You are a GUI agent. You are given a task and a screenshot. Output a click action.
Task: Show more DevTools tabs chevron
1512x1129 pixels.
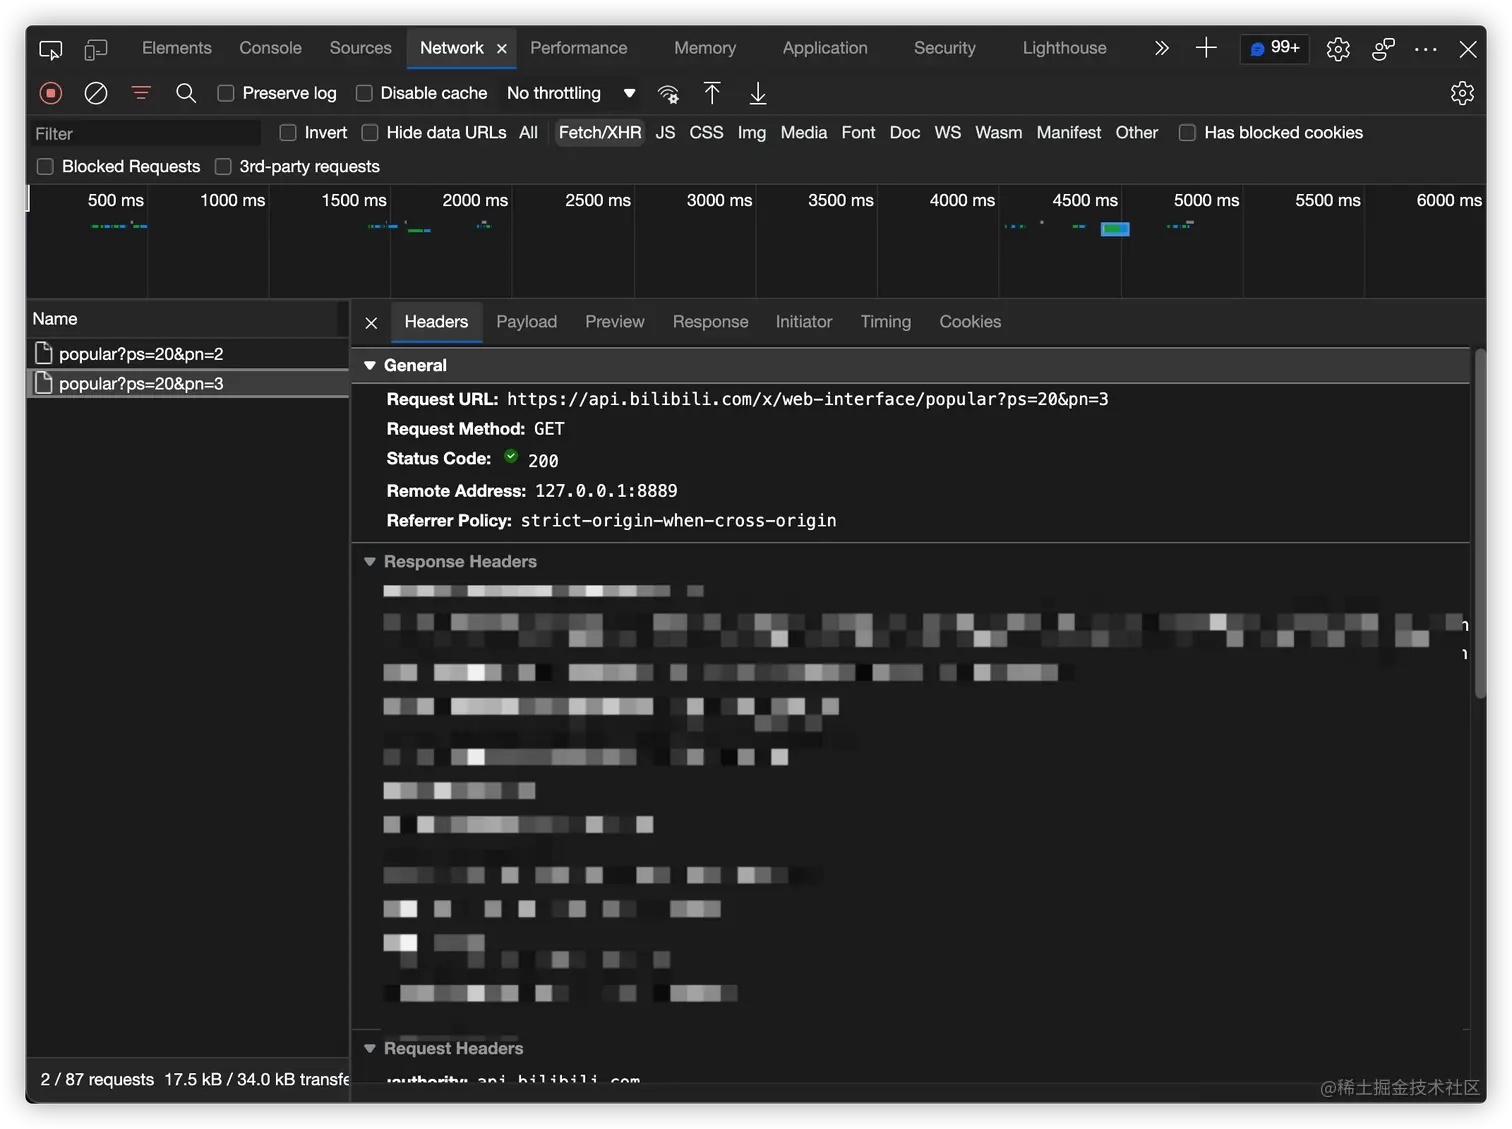tap(1161, 48)
